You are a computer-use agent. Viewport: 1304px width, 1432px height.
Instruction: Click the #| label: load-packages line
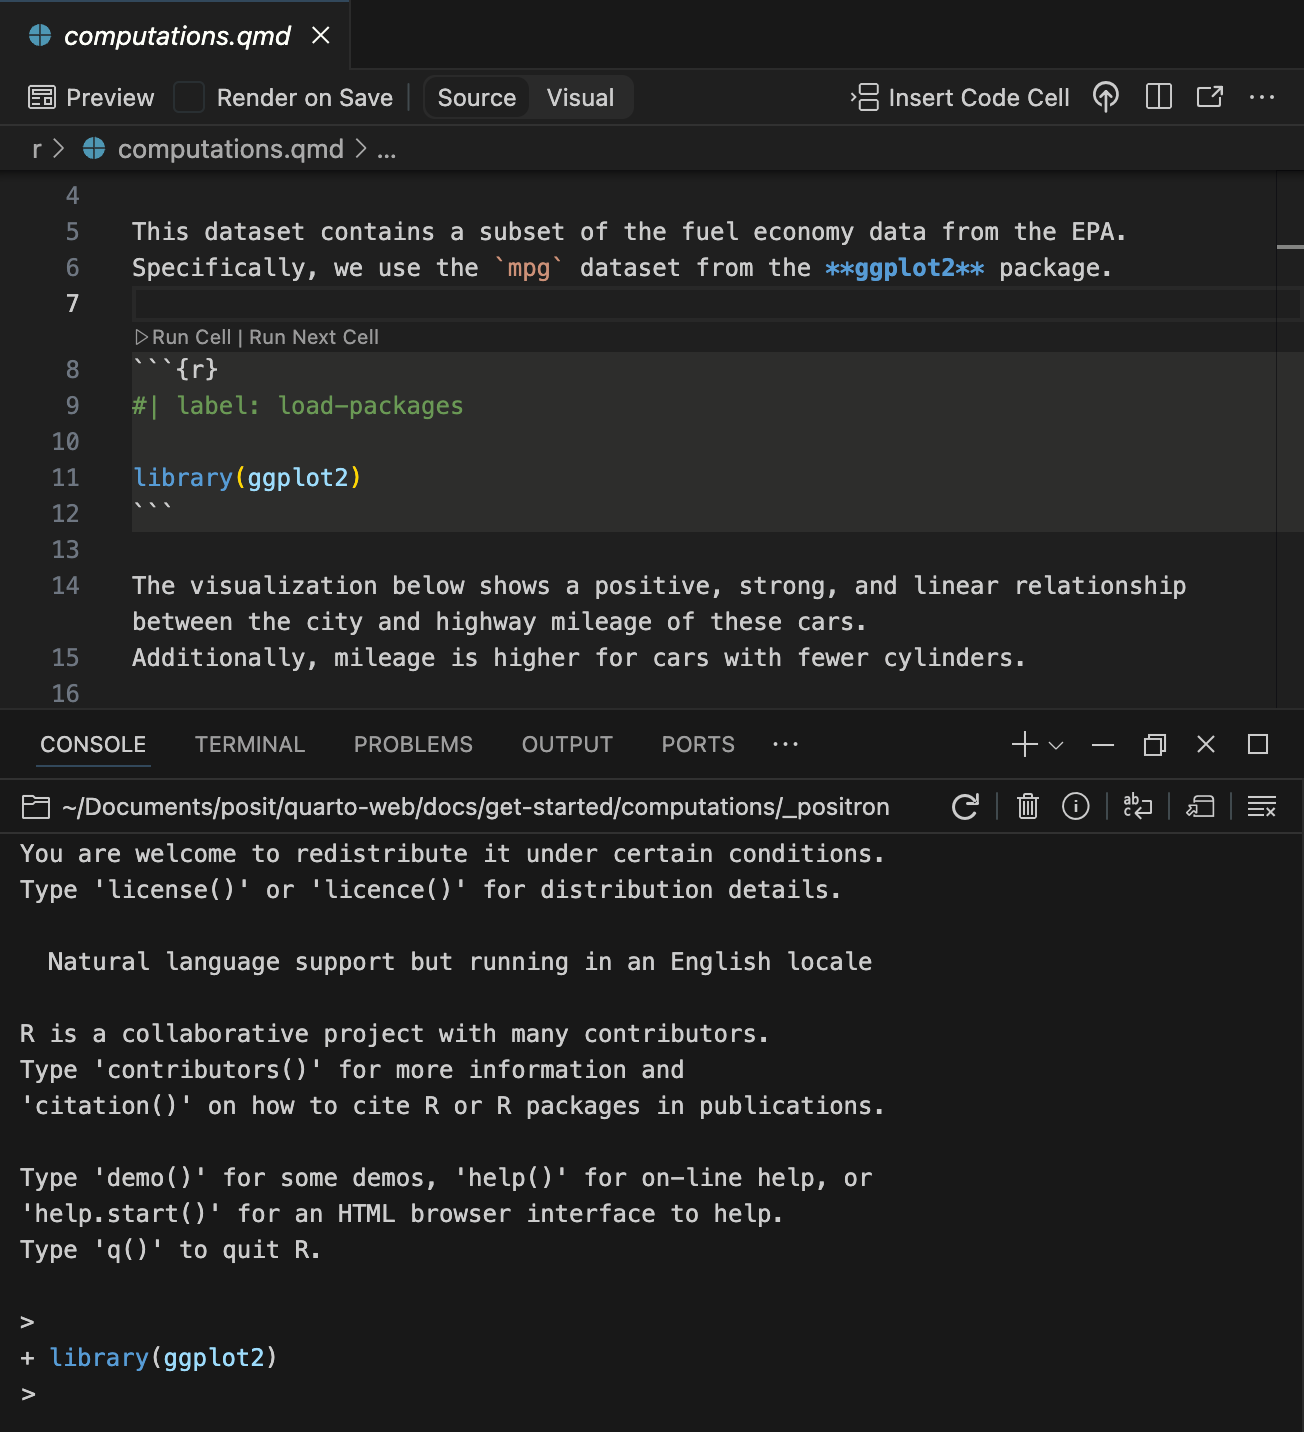298,406
